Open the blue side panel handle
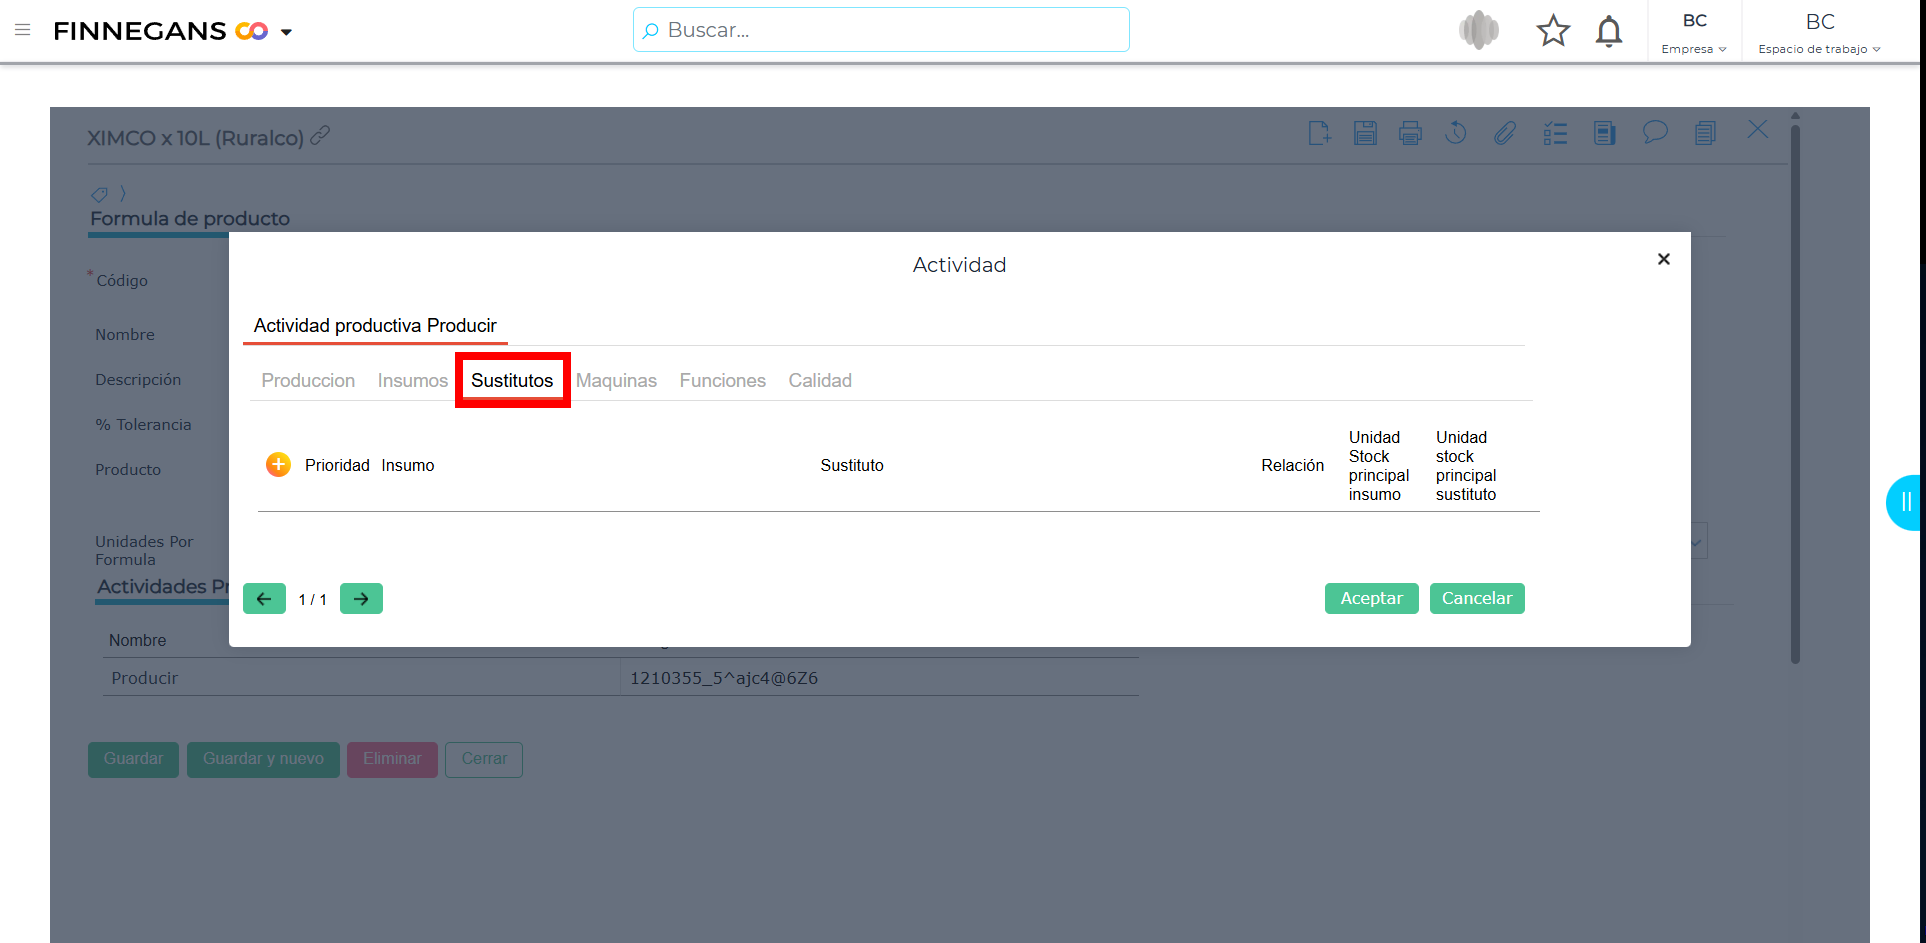 [1905, 502]
